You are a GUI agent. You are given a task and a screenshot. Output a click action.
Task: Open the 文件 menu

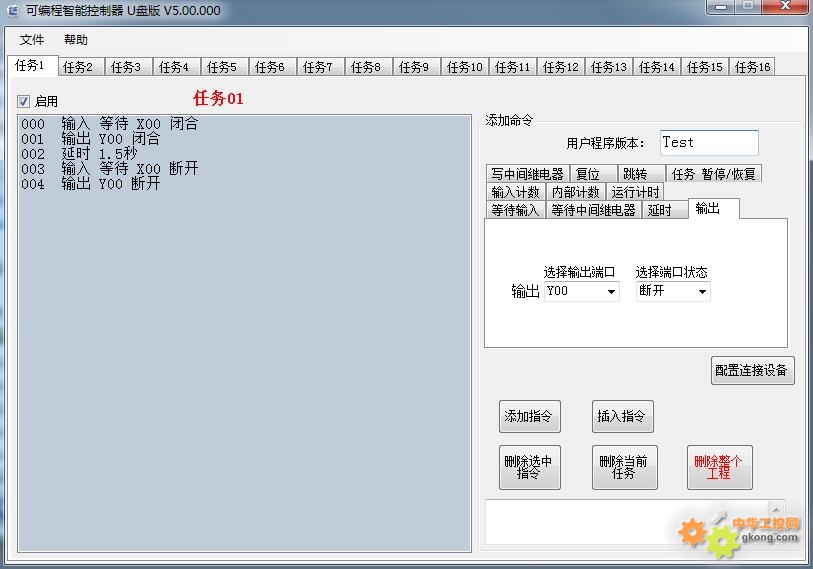[32, 40]
